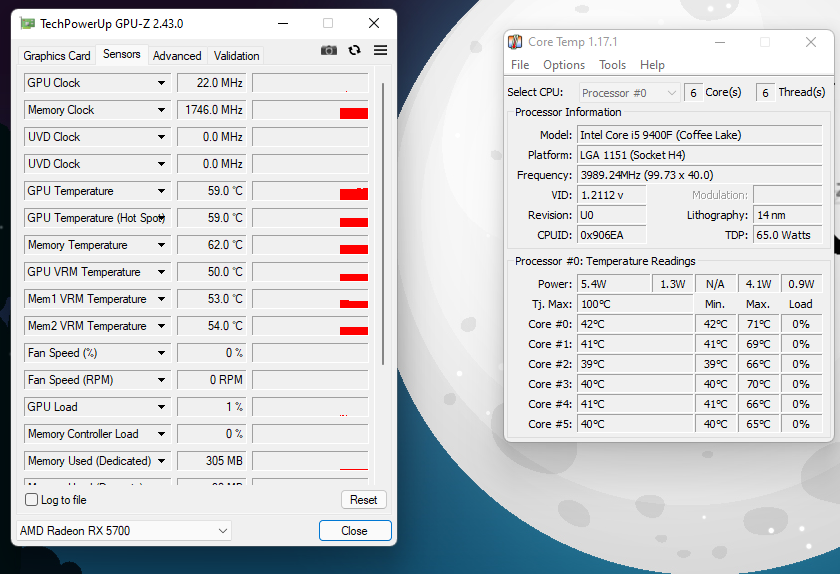Click the Core #0 temperature 42°C
840x574 pixels.
635,324
